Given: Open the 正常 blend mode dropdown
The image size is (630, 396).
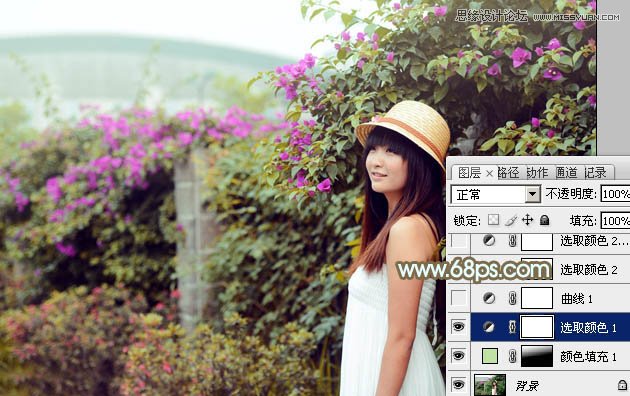Looking at the screenshot, I should [496, 195].
